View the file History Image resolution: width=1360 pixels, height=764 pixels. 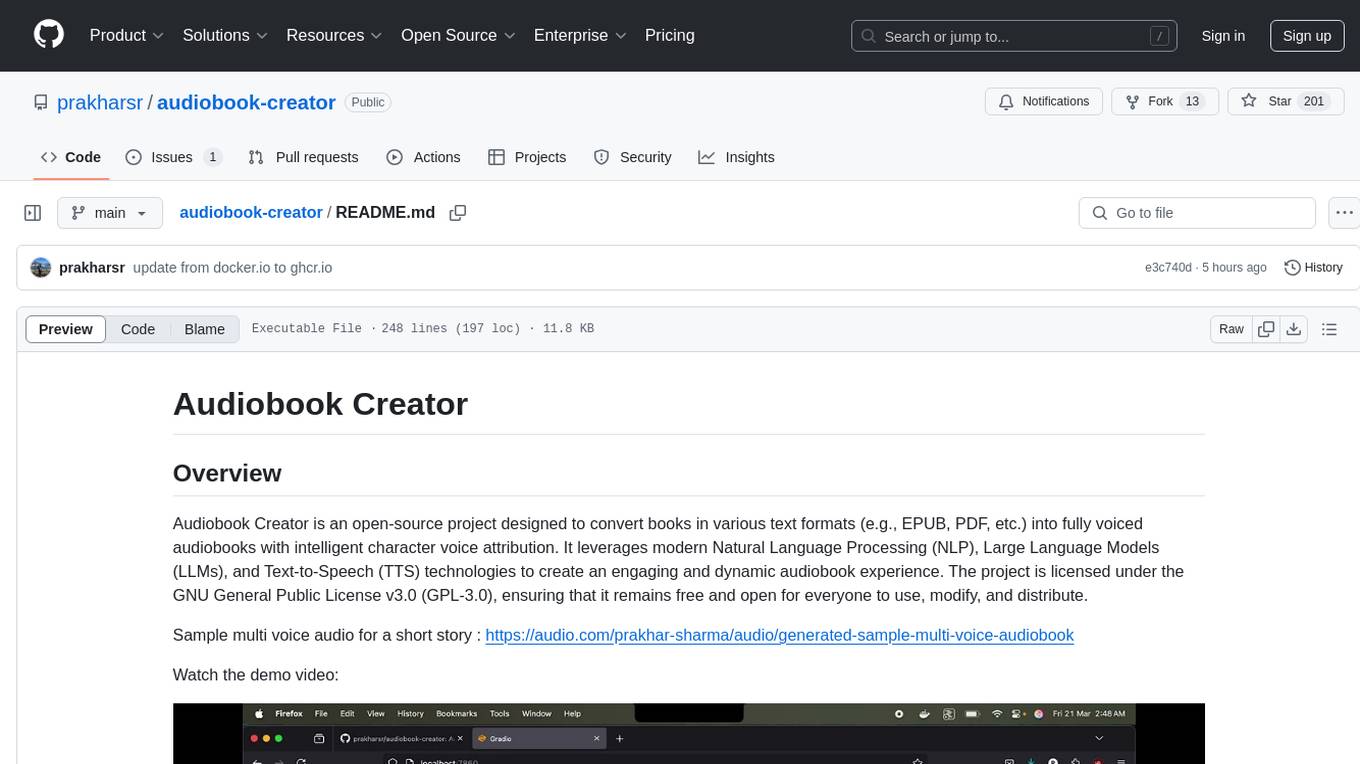point(1313,267)
